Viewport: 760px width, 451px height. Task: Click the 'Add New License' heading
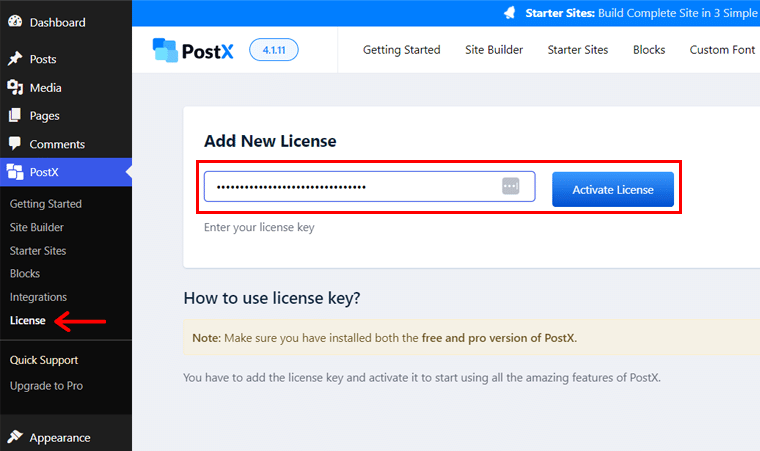point(270,141)
